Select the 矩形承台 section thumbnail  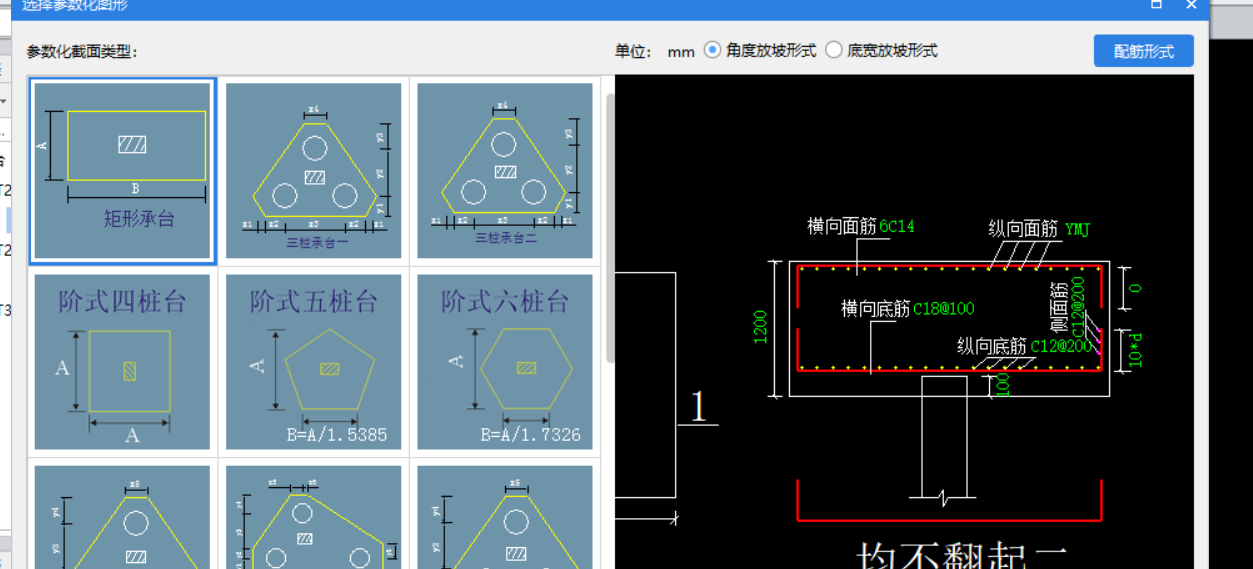click(122, 171)
